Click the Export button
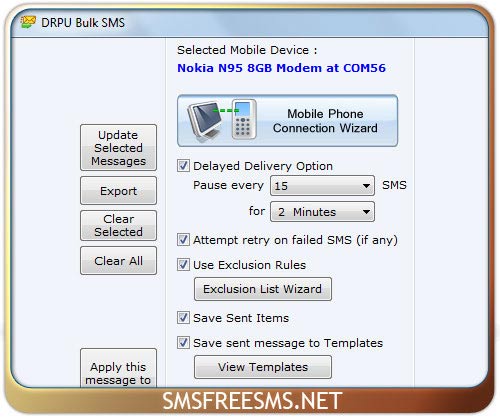This screenshot has height=420, width=500. 118,191
